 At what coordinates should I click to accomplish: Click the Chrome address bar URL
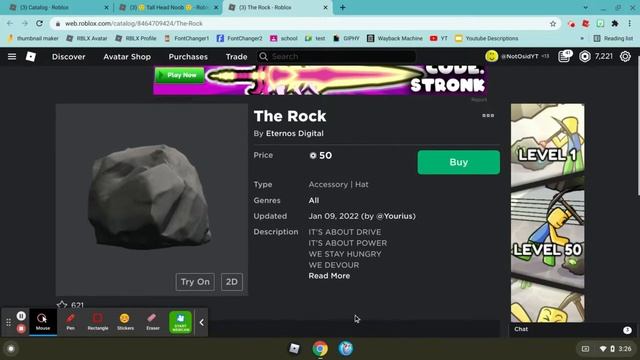point(134,24)
